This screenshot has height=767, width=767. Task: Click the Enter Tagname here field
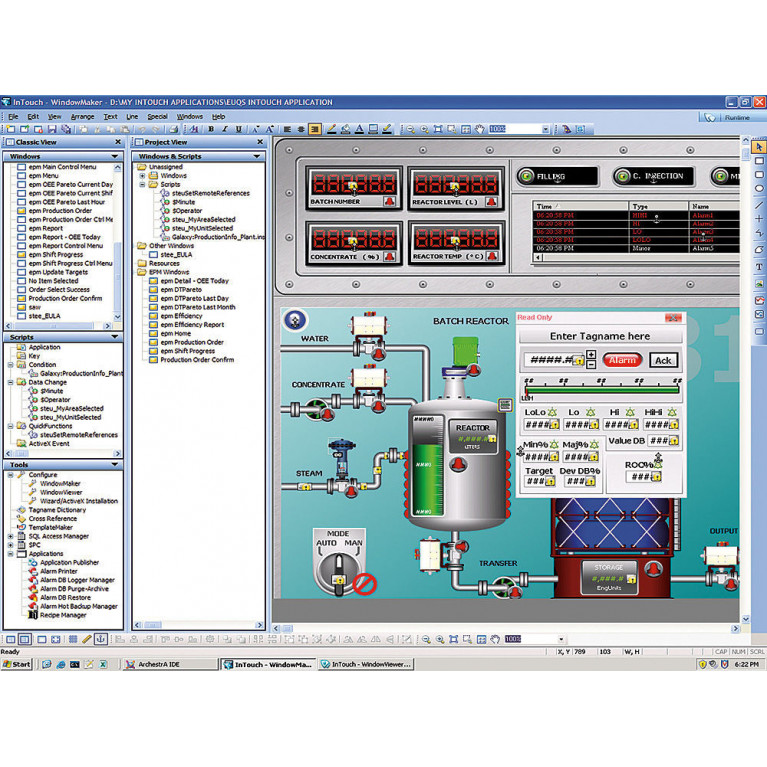coord(599,337)
